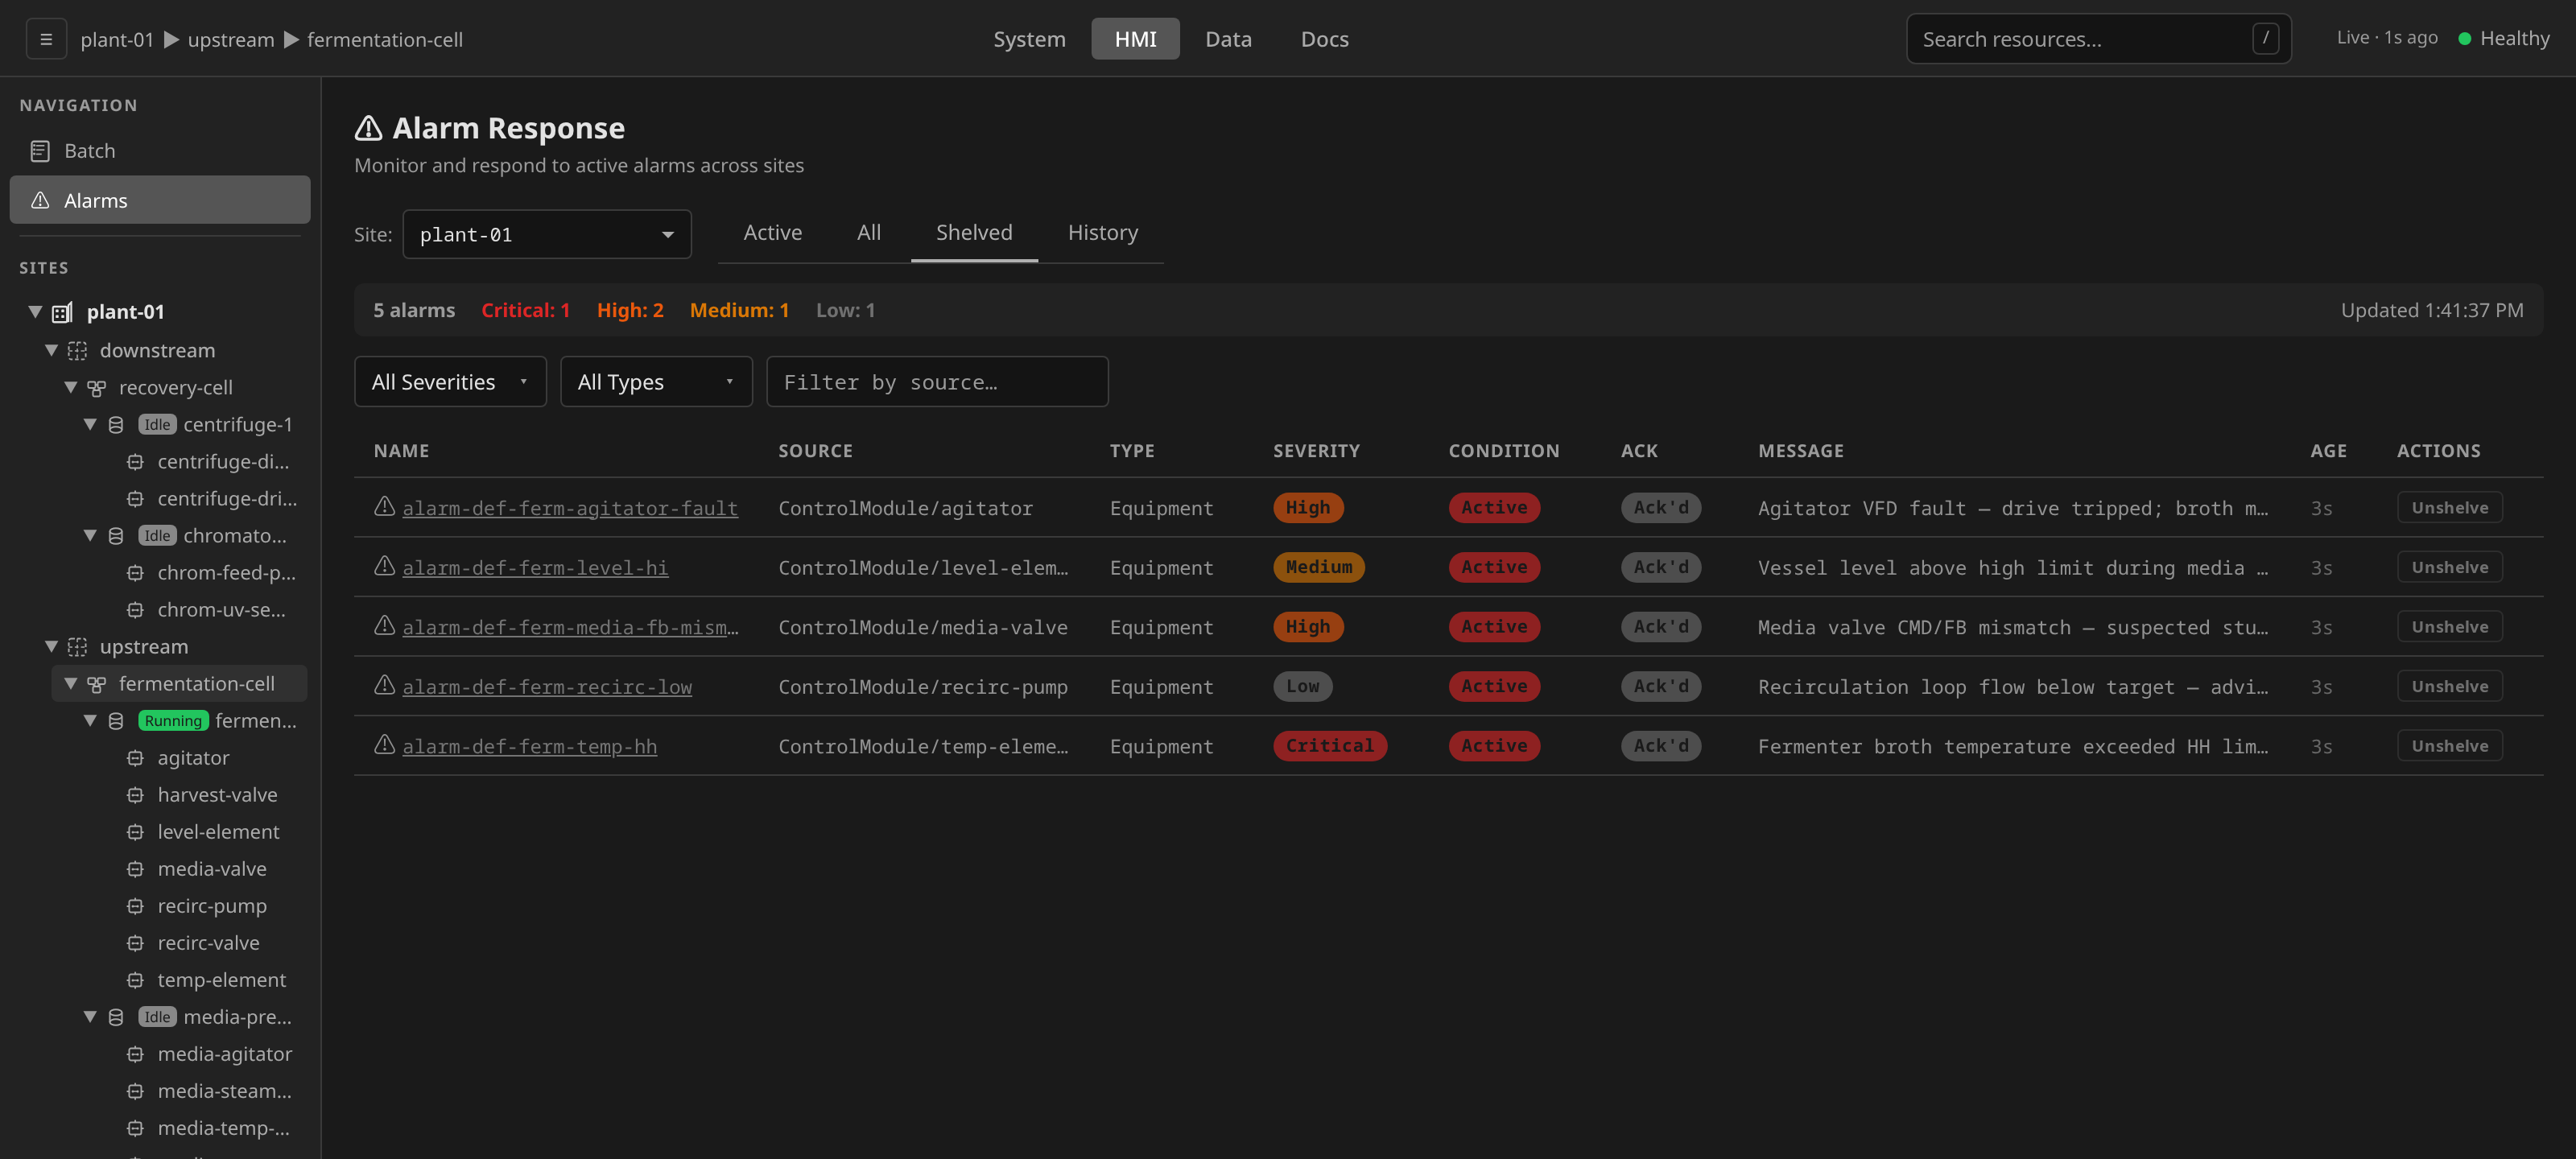Collapse the Running fermenter tree node
The image size is (2576, 1159).
click(90, 721)
